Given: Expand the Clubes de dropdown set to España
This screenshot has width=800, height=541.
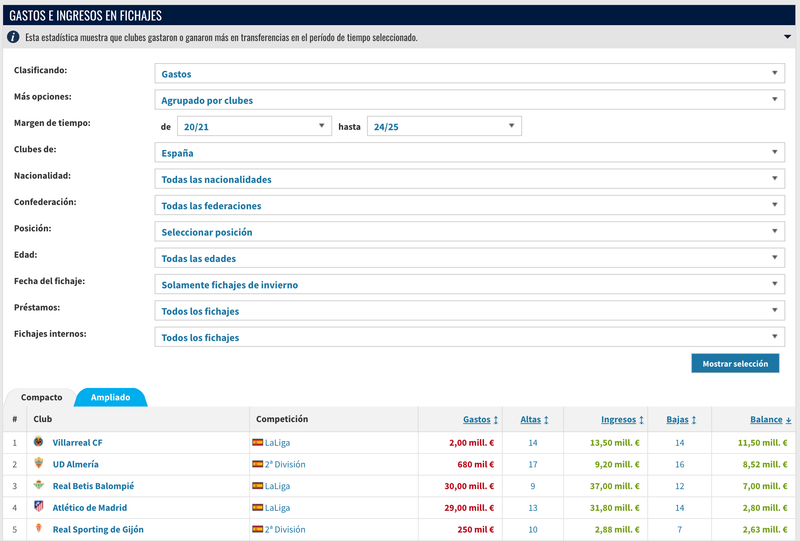Looking at the screenshot, I should [x=469, y=153].
